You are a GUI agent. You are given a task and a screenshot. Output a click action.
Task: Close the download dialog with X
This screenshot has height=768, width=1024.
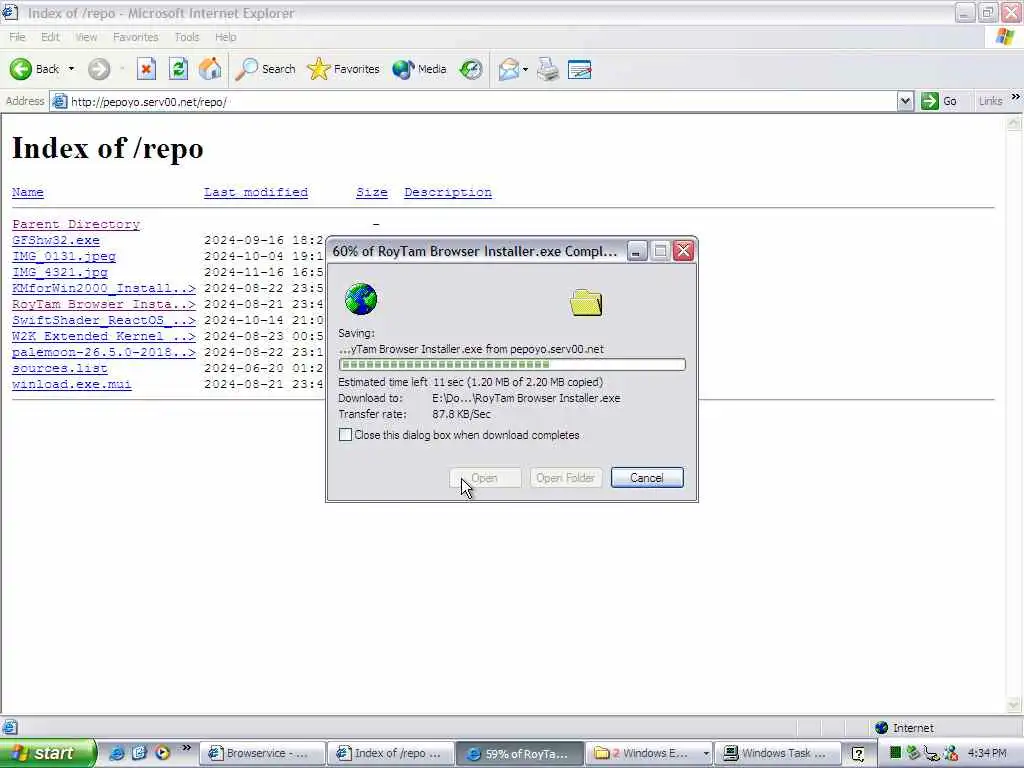coord(683,251)
